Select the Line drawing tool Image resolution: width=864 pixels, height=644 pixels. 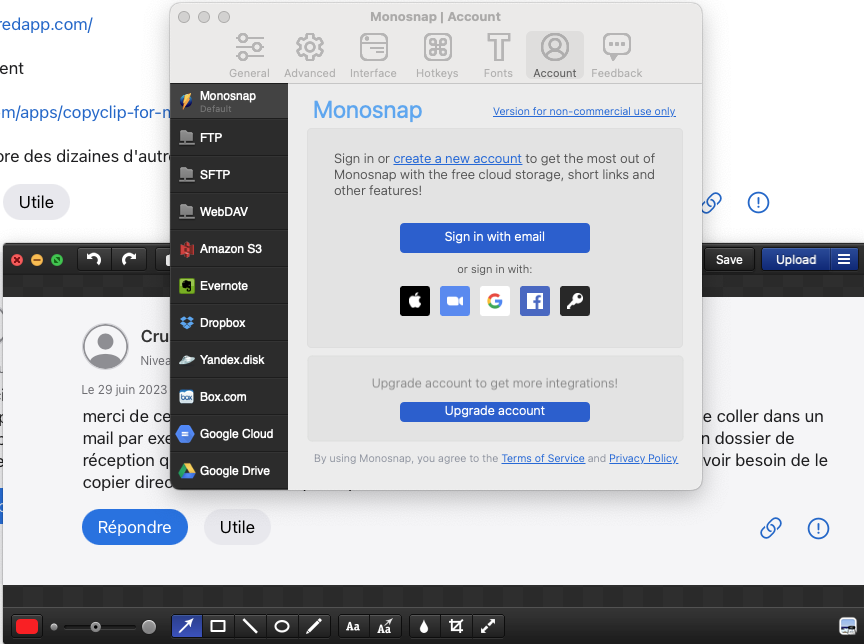(250, 626)
